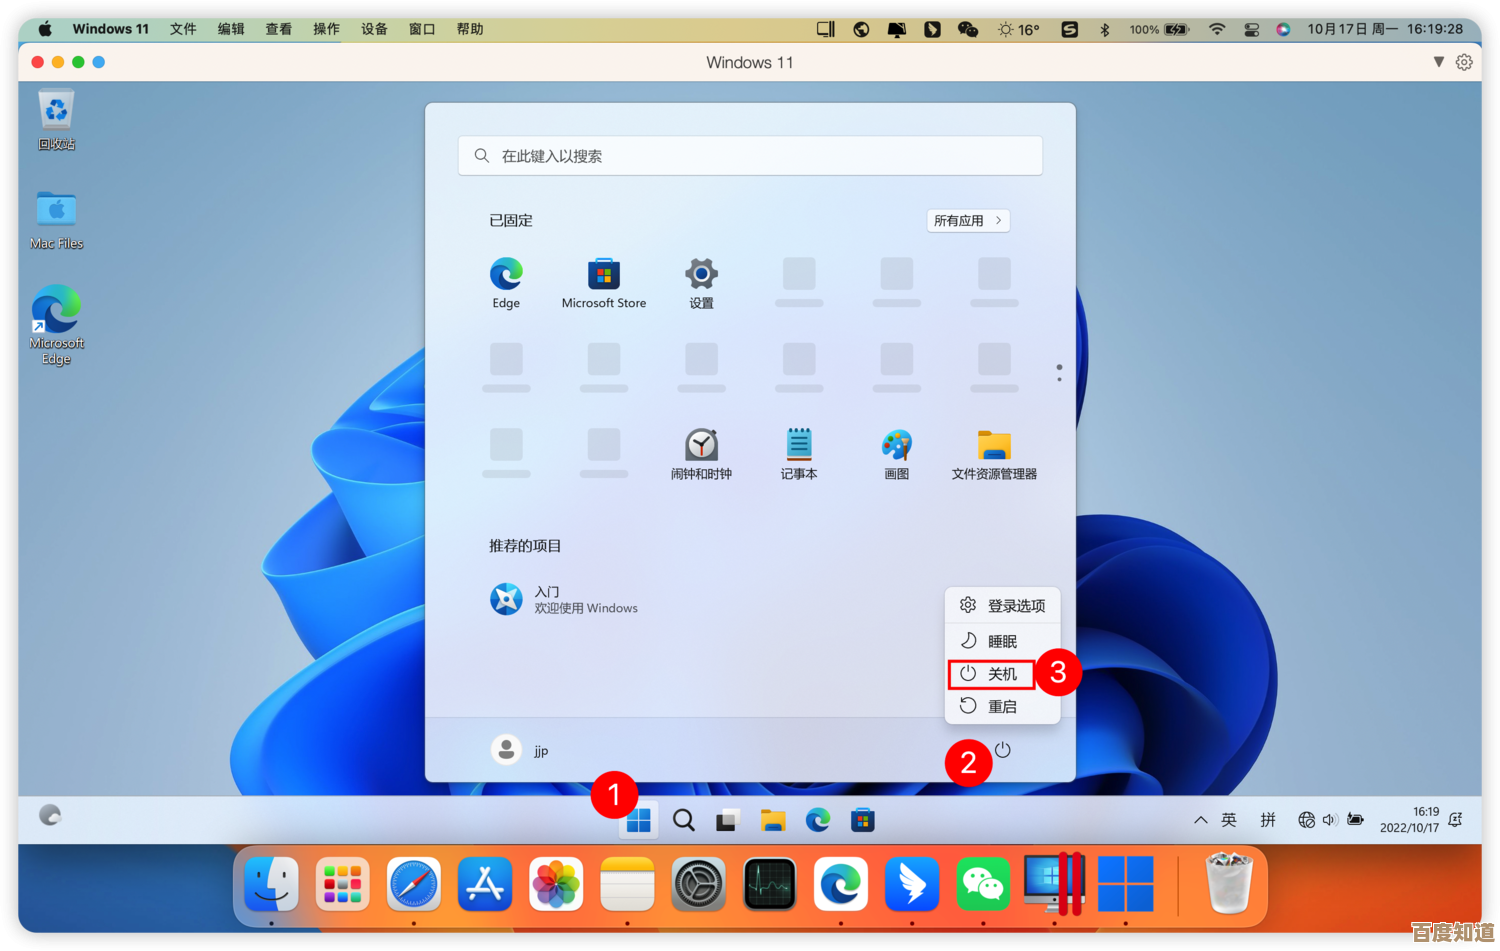Screen dimensions: 1500x951
Task: Open Search from the Windows taskbar
Action: click(683, 820)
